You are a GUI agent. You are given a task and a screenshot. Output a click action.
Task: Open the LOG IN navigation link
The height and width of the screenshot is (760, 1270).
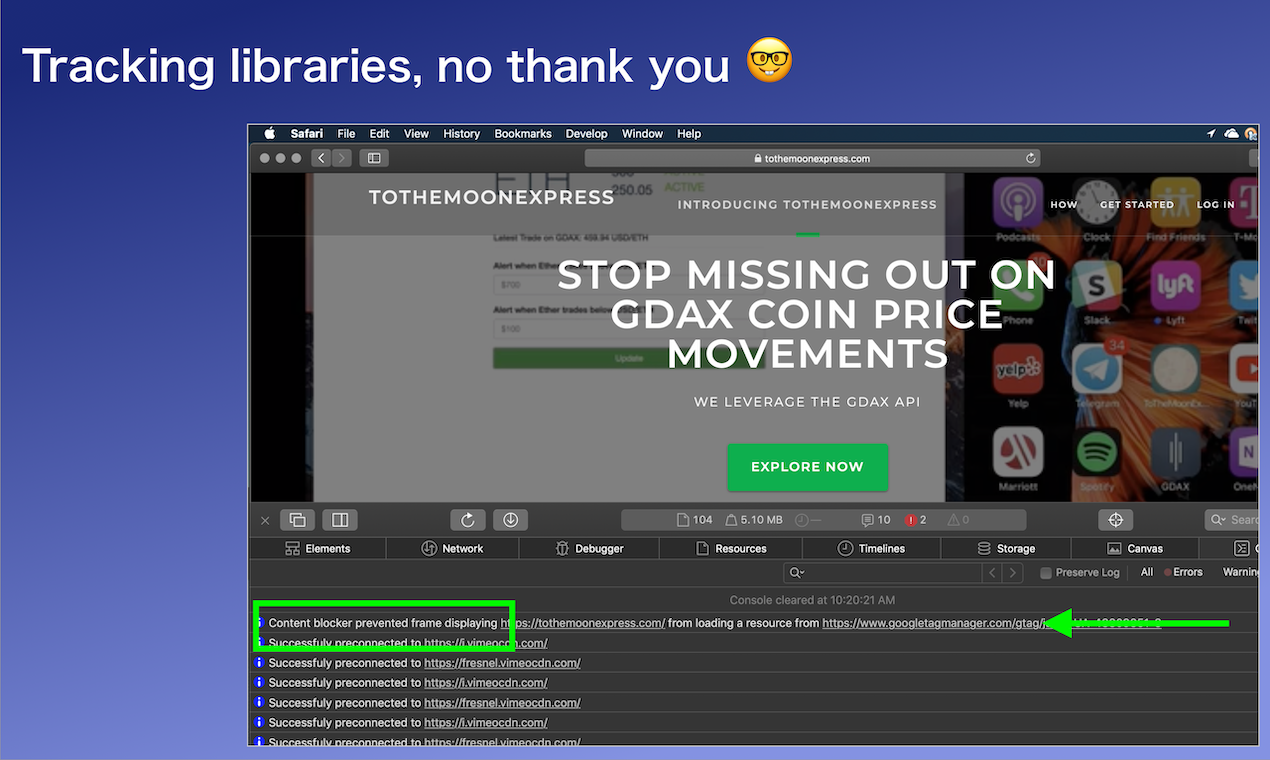point(1216,205)
